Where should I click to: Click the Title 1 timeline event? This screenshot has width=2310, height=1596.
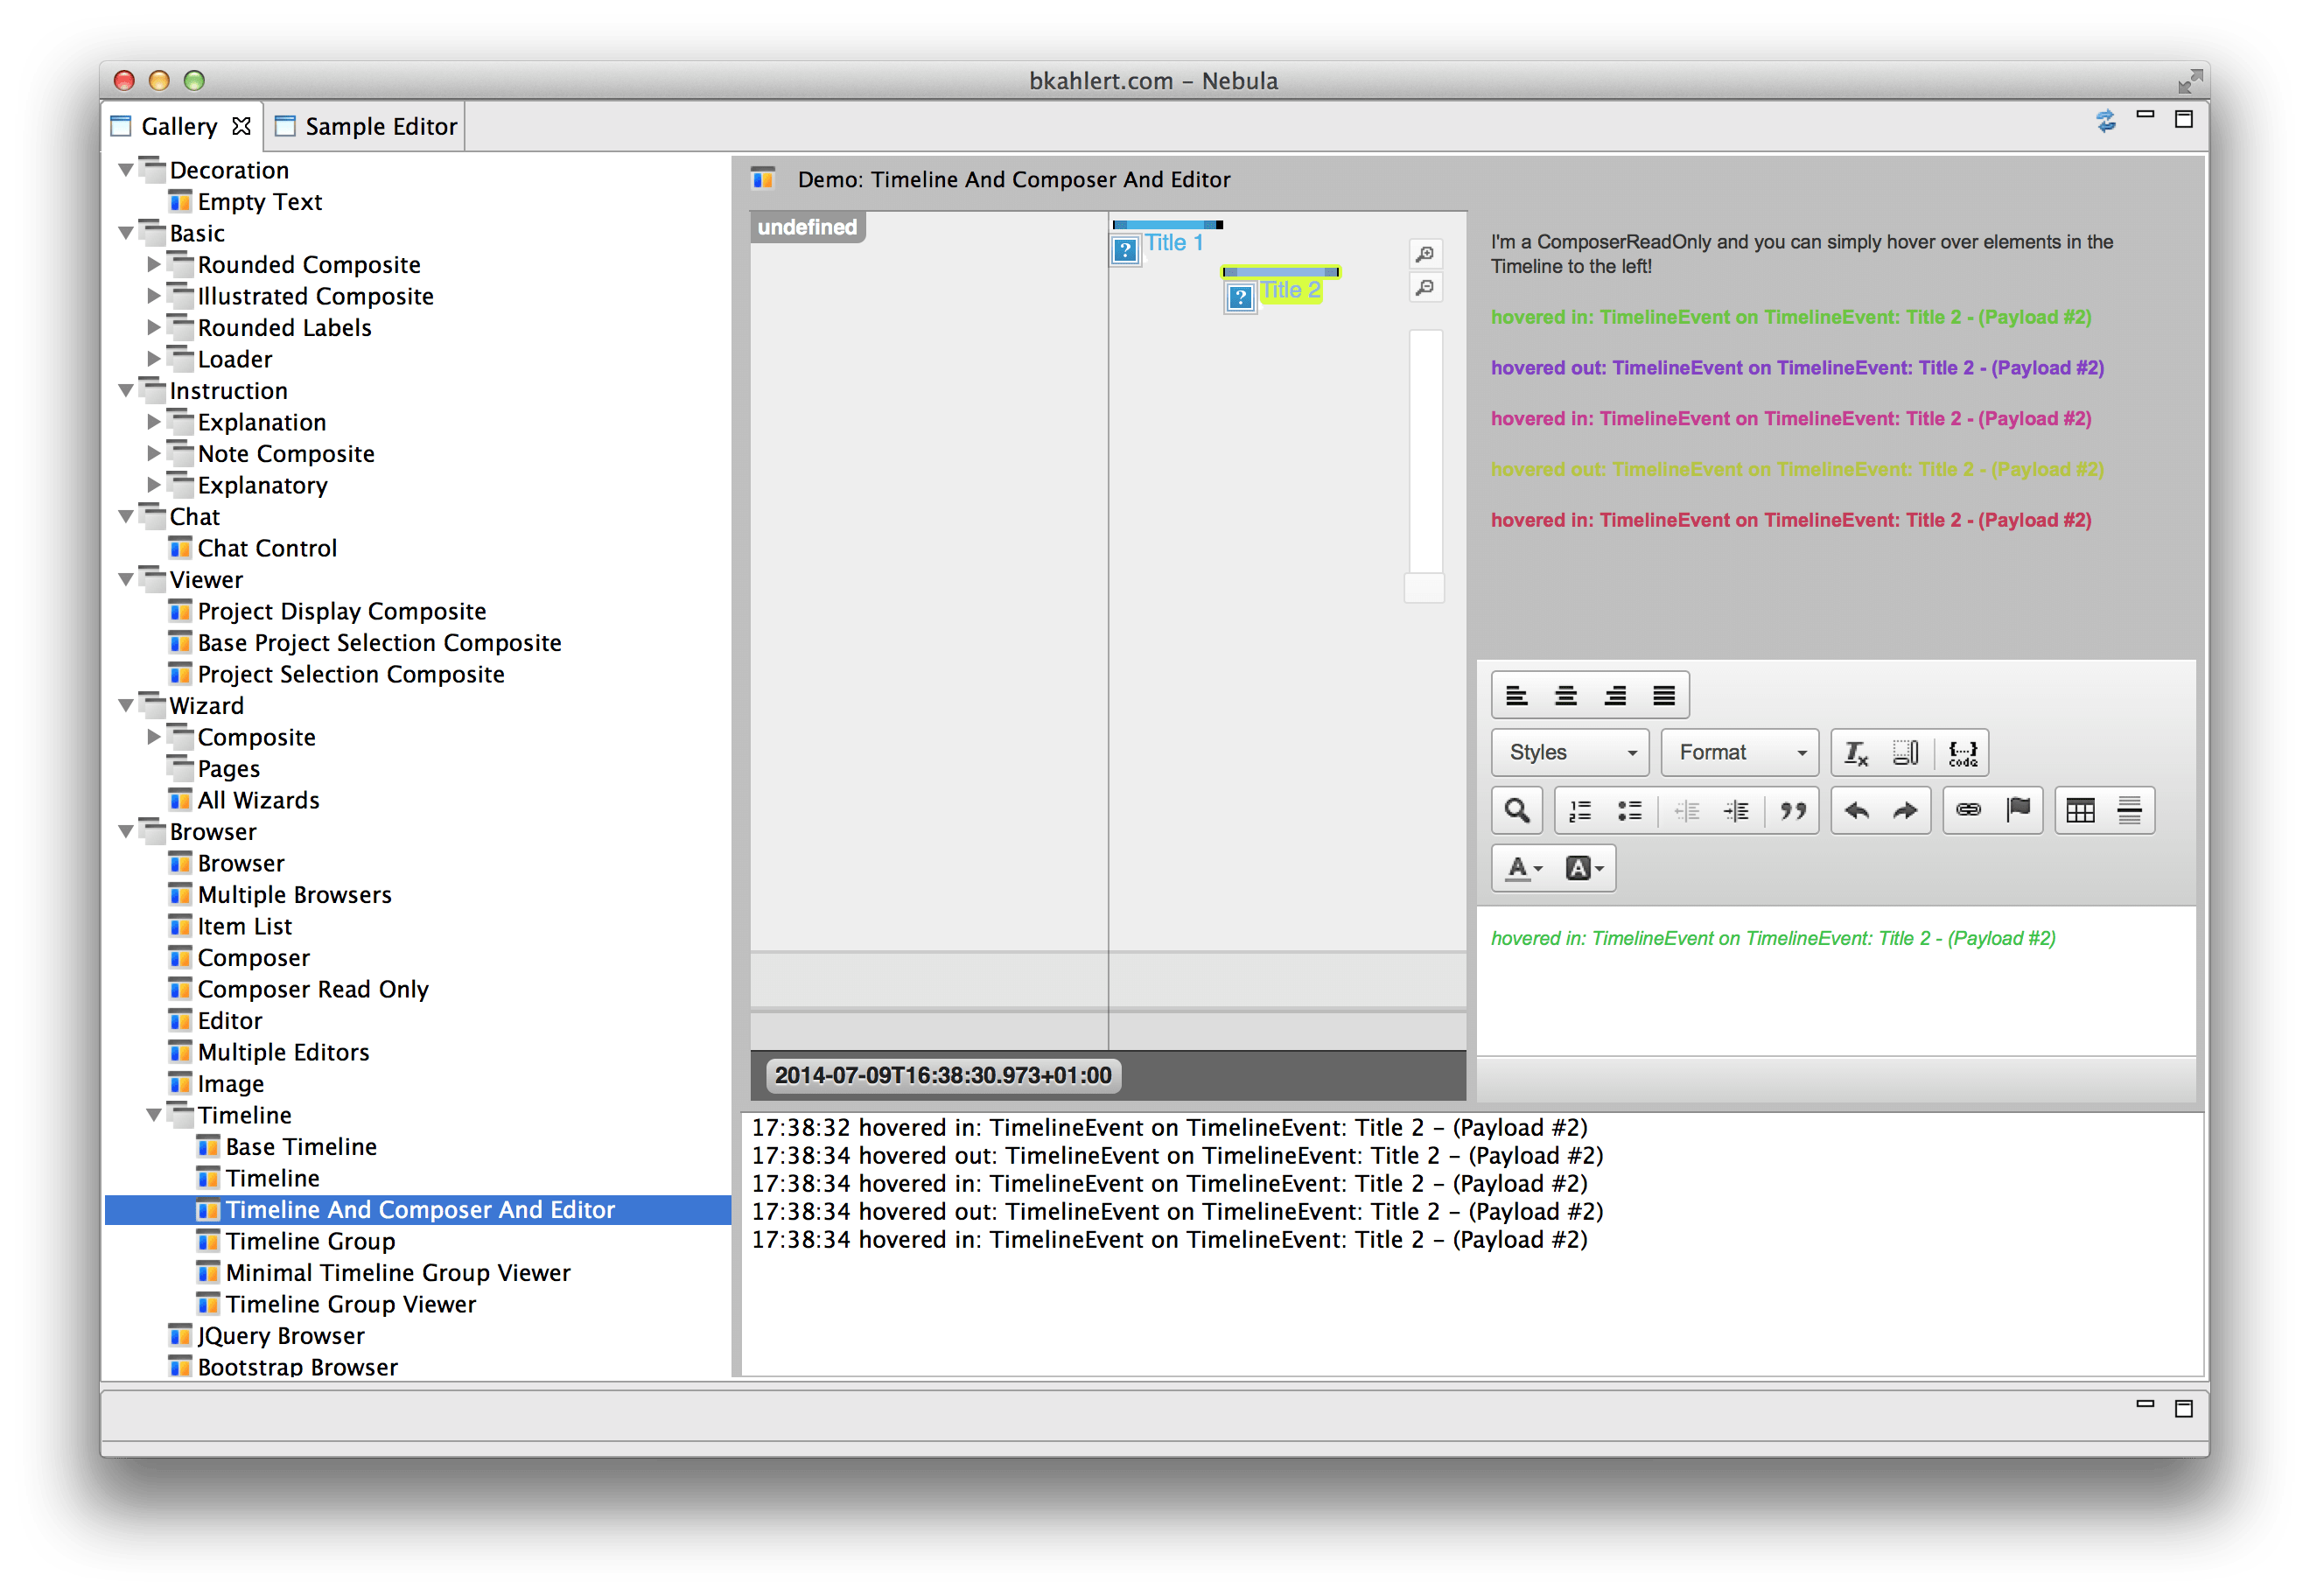click(x=1173, y=243)
